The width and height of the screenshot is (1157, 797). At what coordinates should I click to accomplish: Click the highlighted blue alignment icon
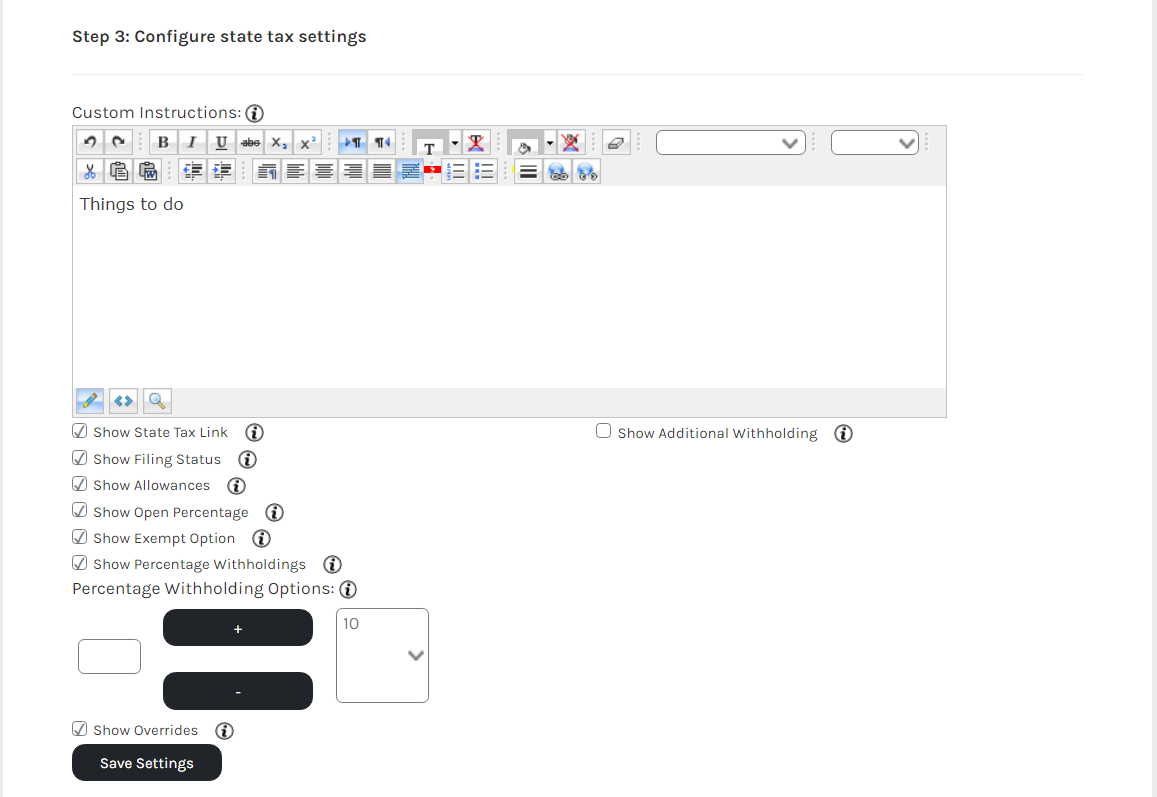[410, 171]
